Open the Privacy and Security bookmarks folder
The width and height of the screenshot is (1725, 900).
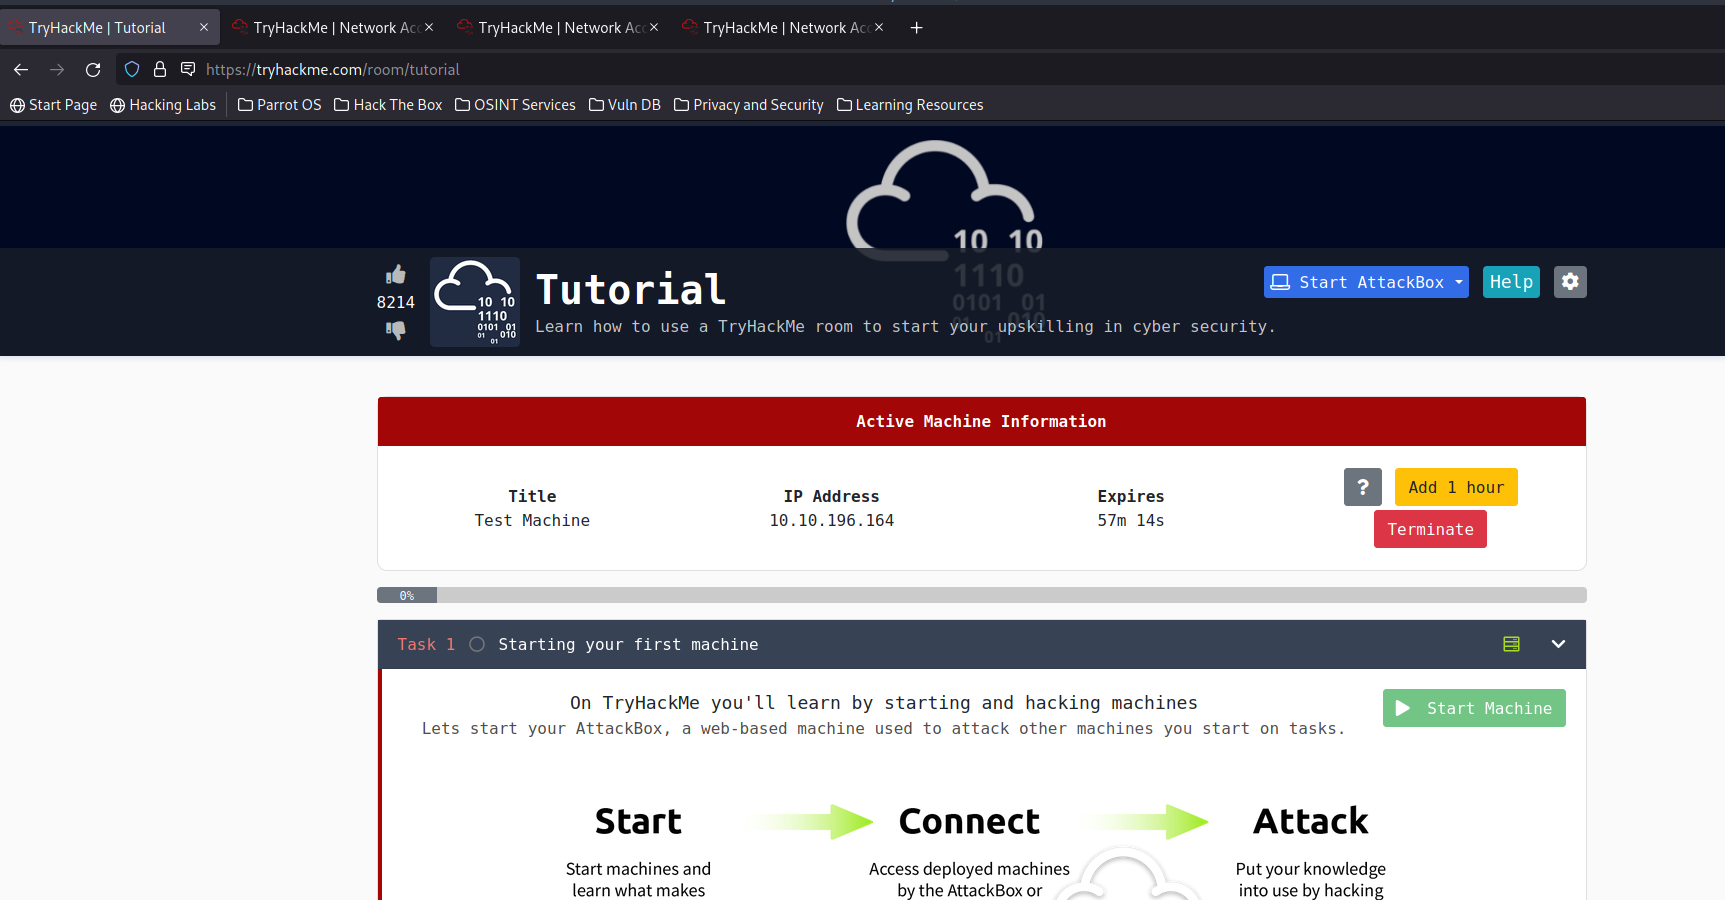pos(749,105)
